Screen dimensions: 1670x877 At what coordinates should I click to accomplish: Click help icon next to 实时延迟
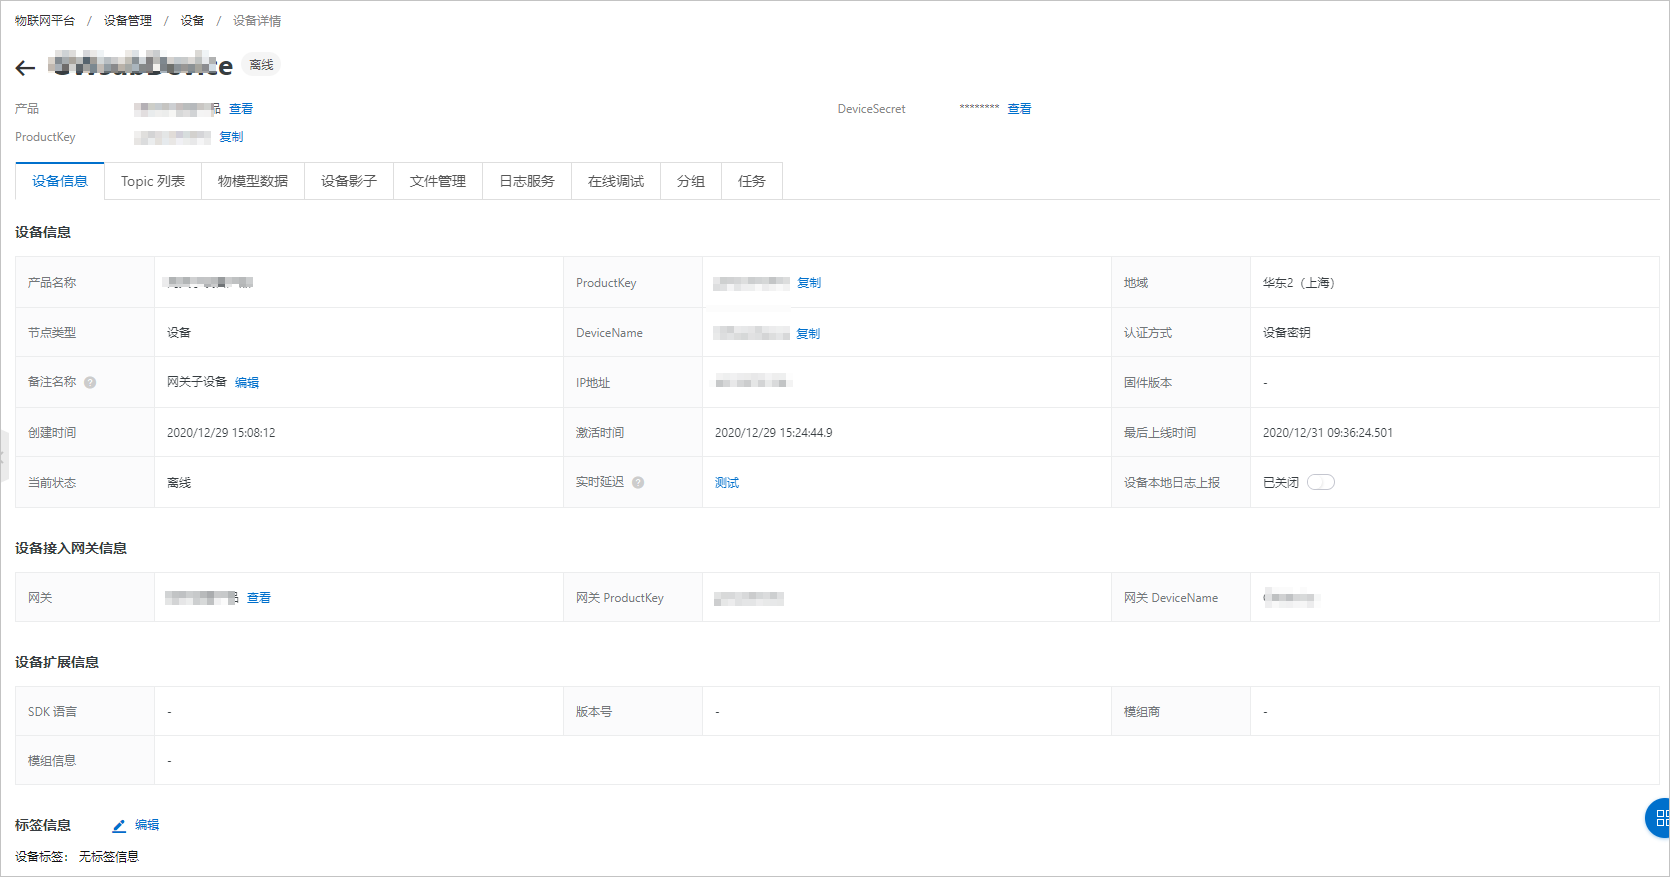[x=638, y=483]
